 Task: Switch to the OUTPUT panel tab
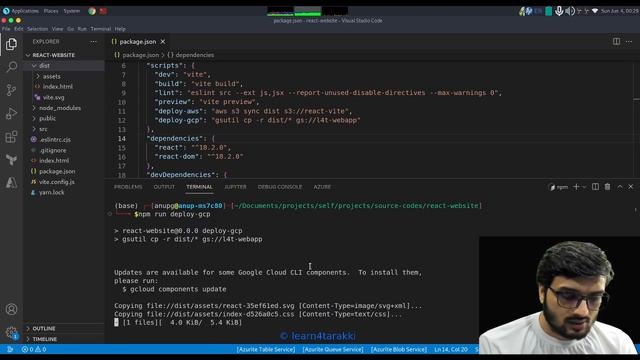point(164,187)
